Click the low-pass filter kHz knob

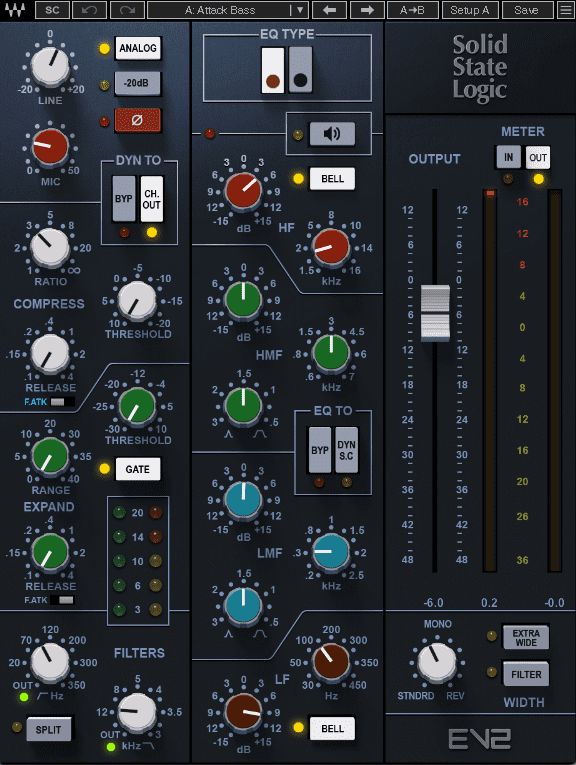[137, 712]
